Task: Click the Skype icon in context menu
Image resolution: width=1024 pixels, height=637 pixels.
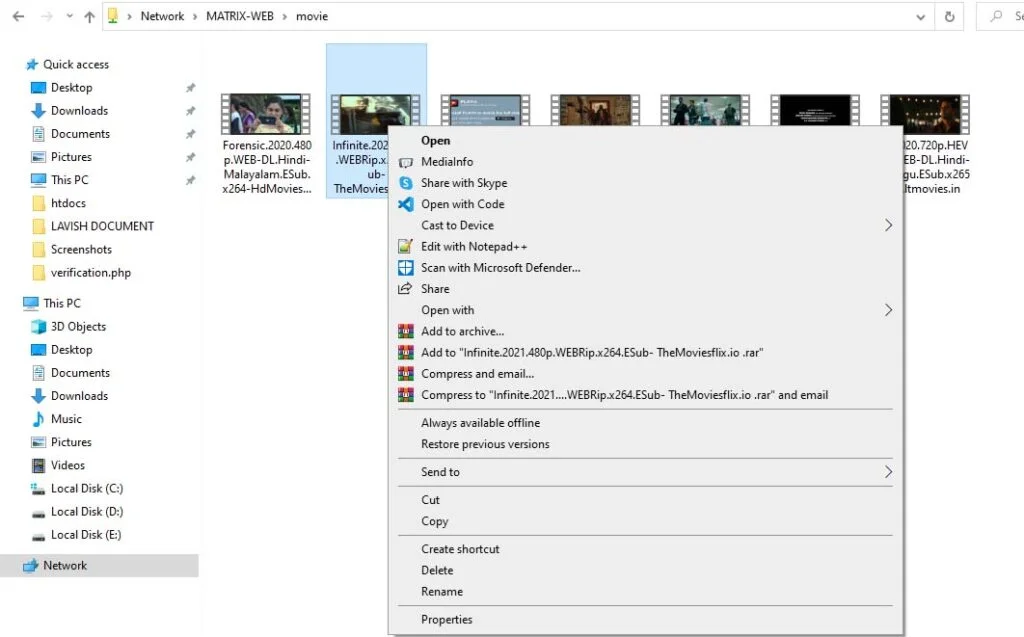Action: (x=406, y=183)
